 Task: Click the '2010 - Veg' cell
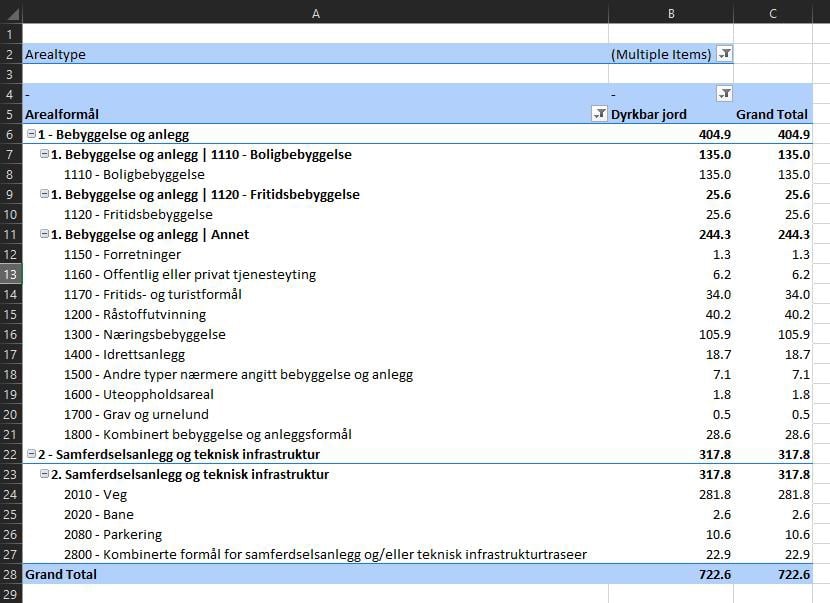tap(94, 494)
